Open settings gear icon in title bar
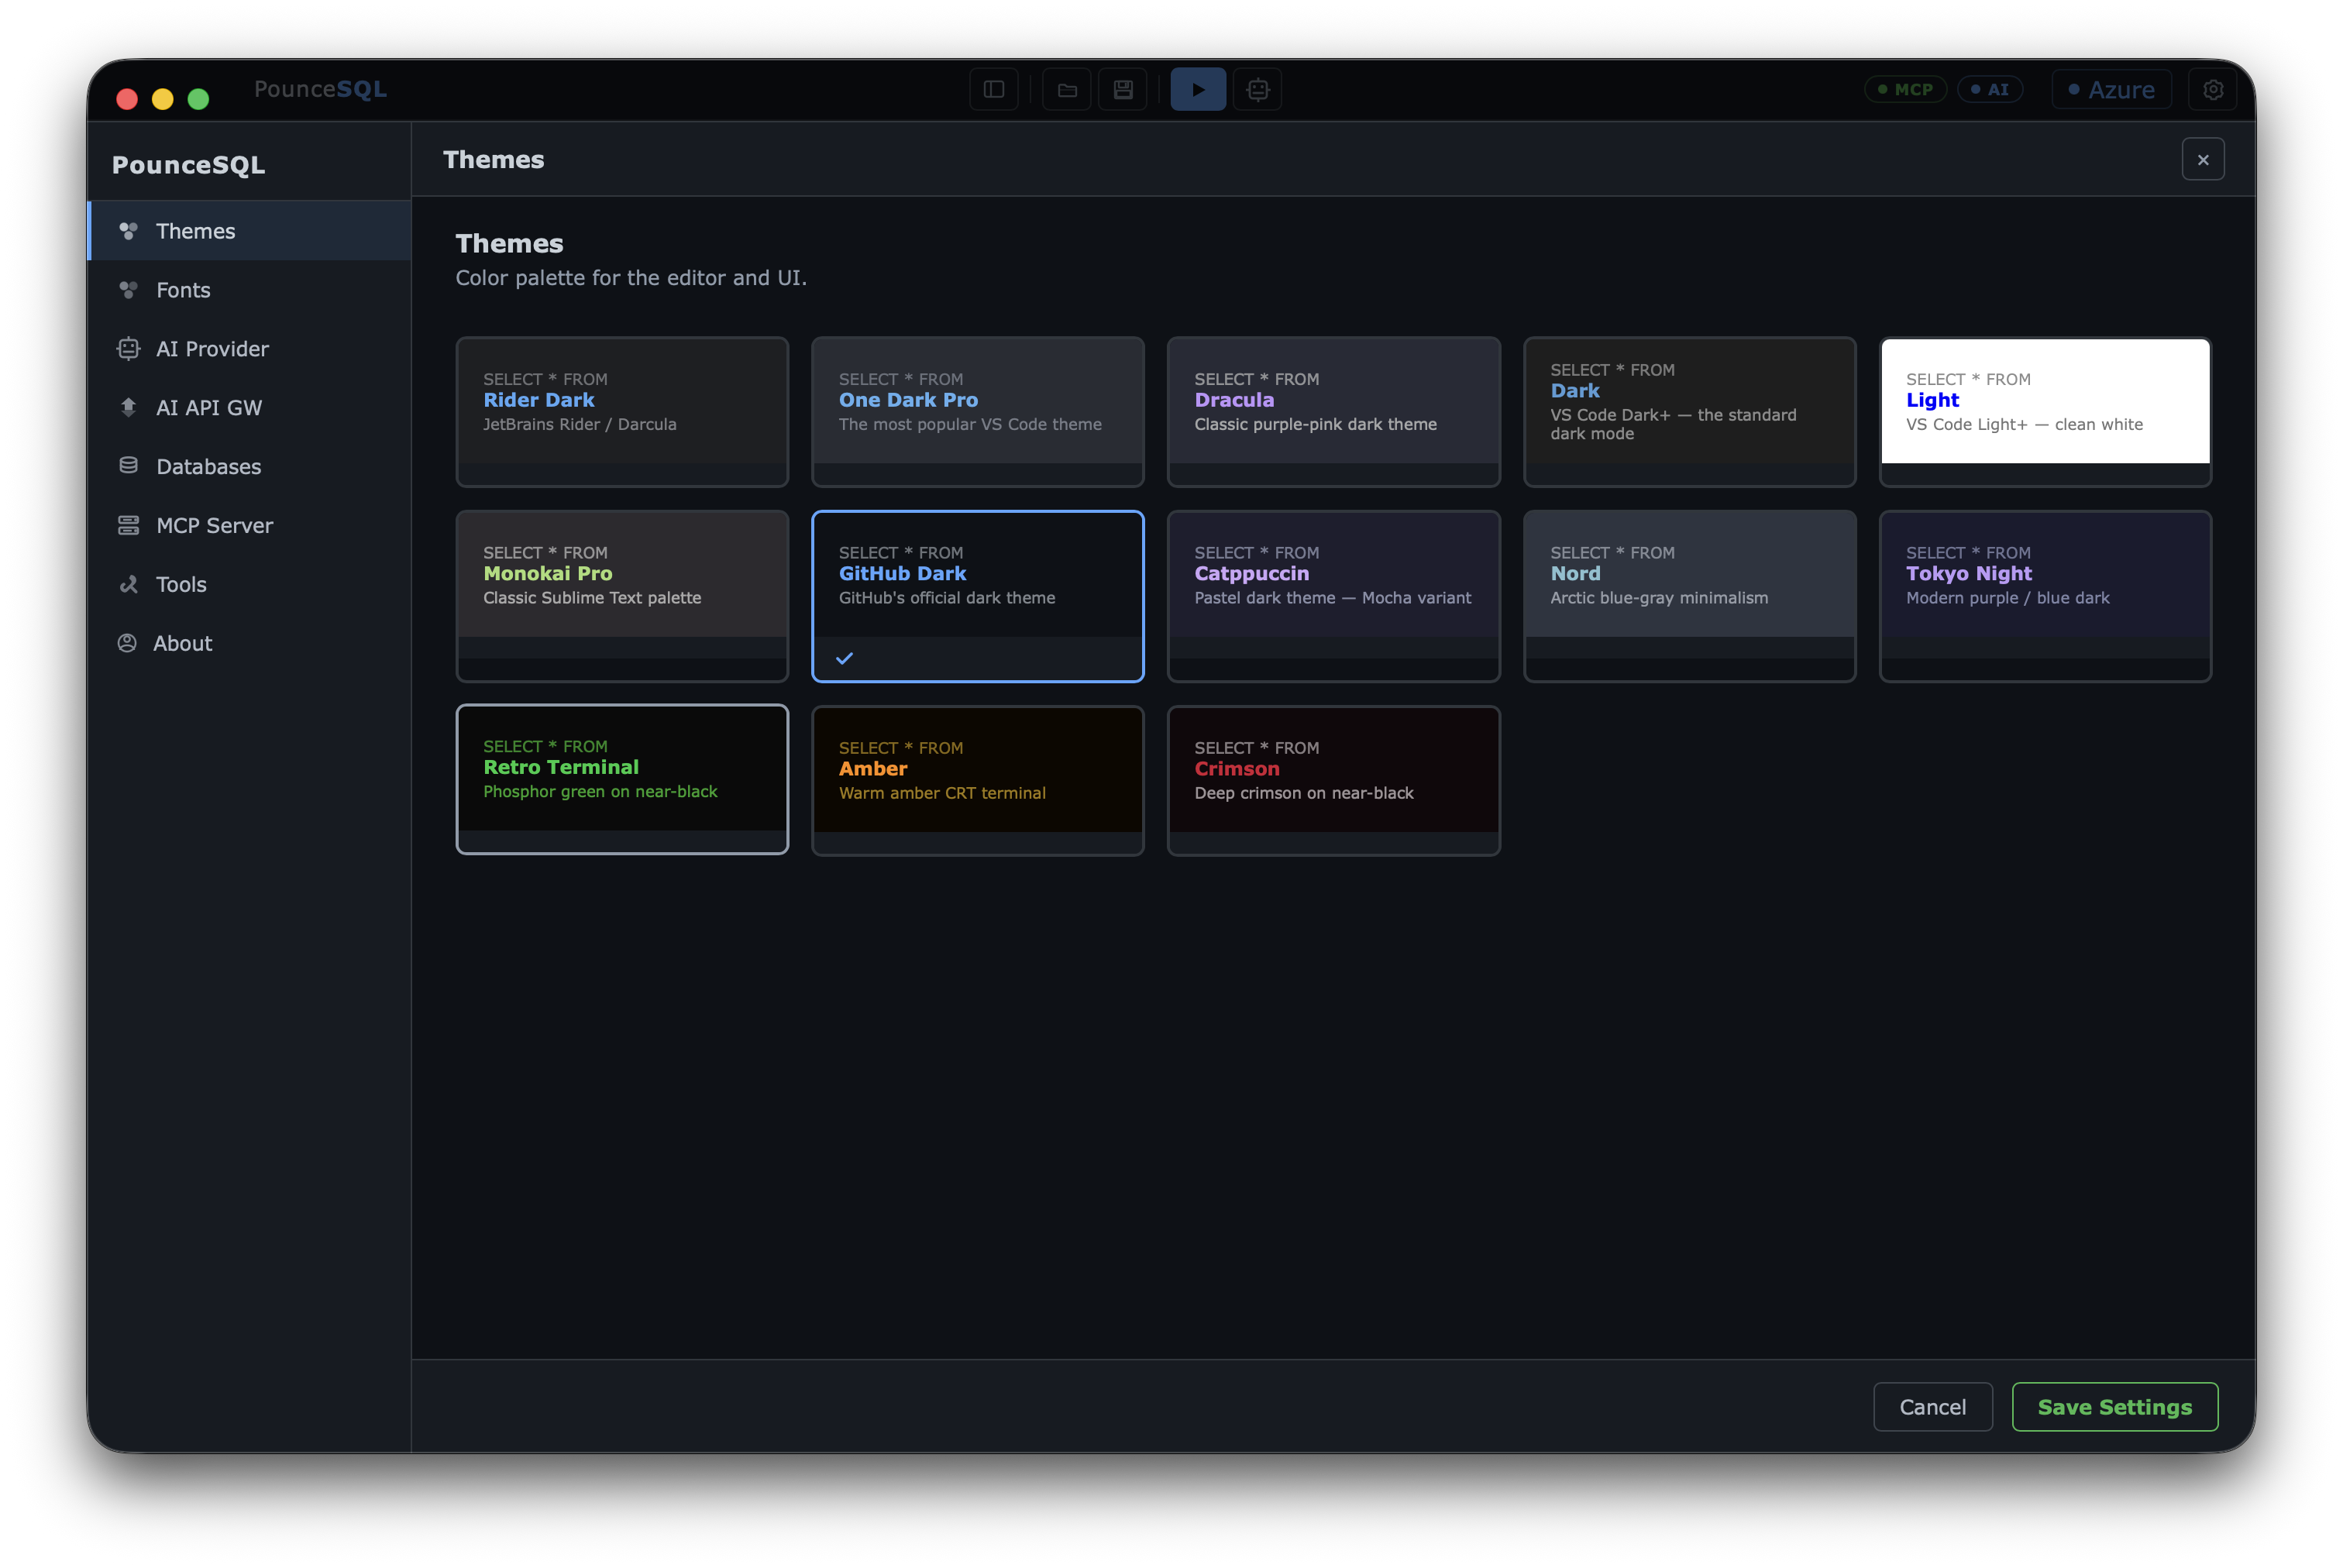 (x=2213, y=90)
